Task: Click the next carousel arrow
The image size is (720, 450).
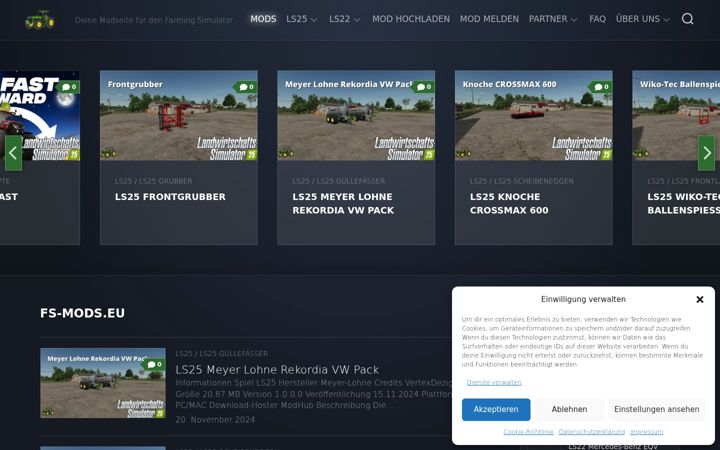Action: 706,153
